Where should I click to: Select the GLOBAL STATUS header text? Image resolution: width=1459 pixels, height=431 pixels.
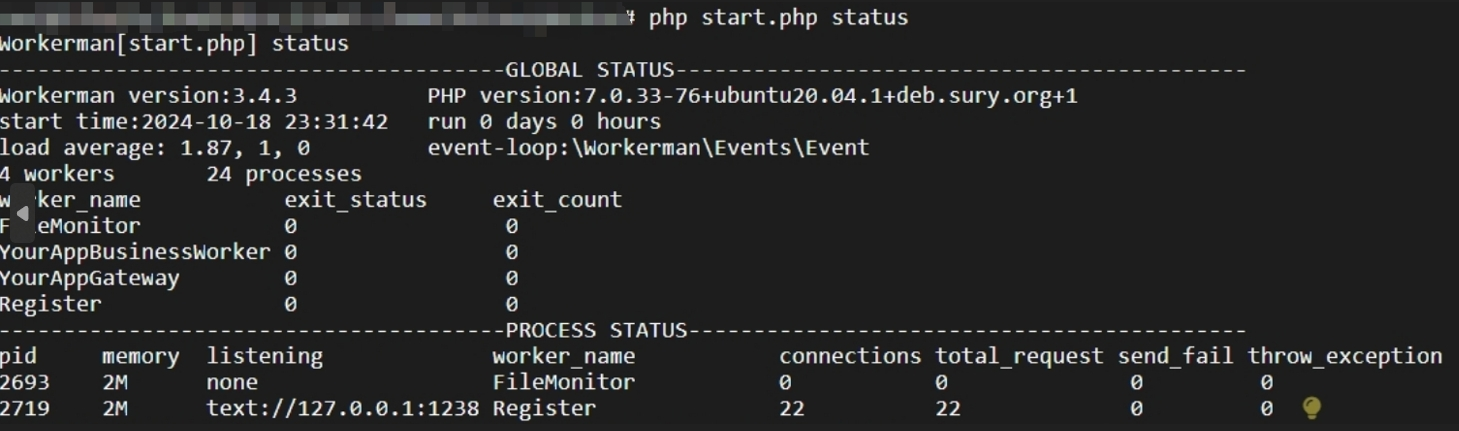pos(590,70)
